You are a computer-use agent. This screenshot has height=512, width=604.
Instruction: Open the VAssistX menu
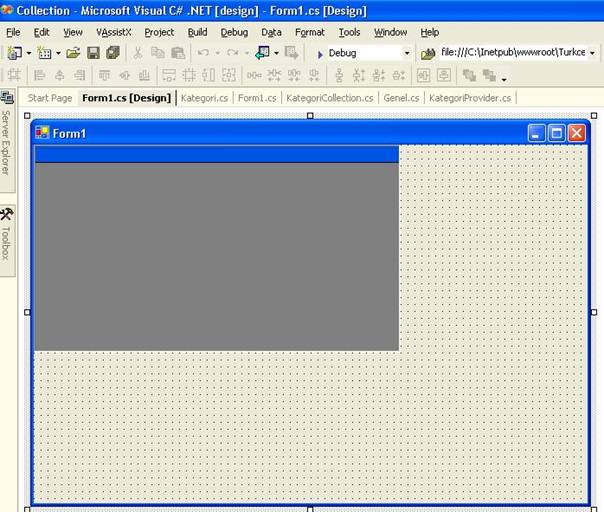114,32
